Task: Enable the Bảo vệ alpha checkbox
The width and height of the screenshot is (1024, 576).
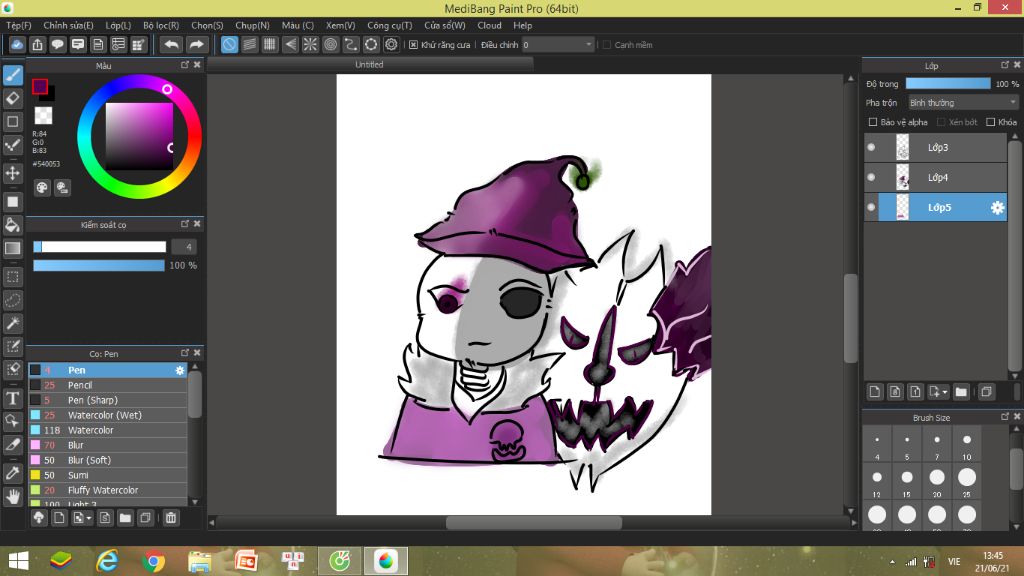Action: coord(872,122)
